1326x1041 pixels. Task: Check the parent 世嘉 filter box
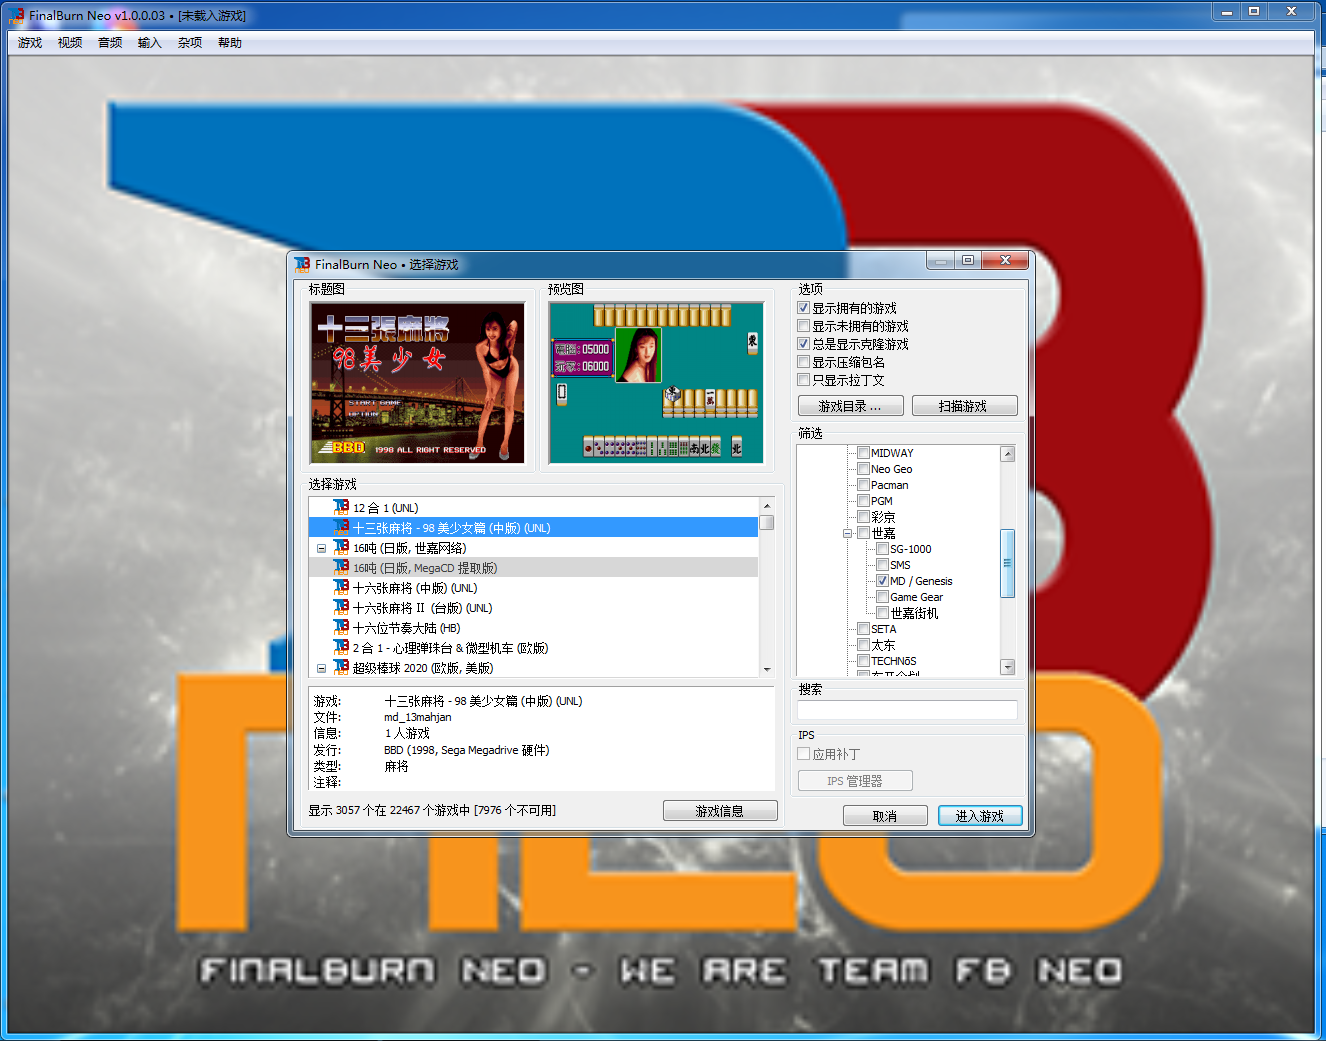pos(863,533)
